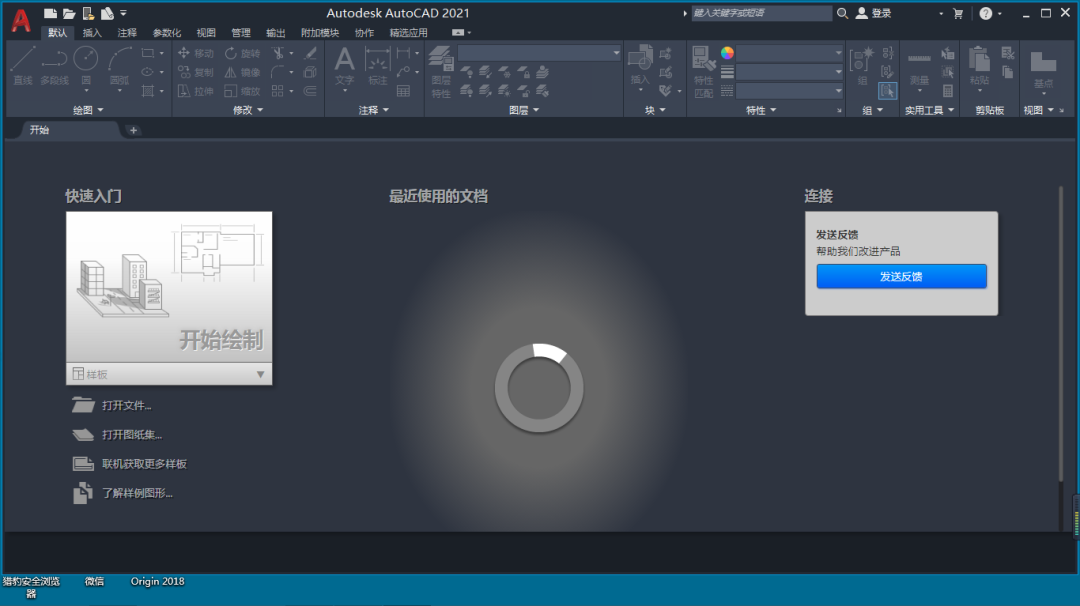Select the Arc (圆弧) tool

120,67
